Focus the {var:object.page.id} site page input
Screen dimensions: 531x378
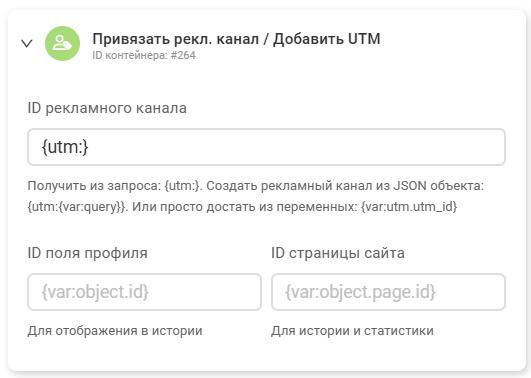point(388,292)
